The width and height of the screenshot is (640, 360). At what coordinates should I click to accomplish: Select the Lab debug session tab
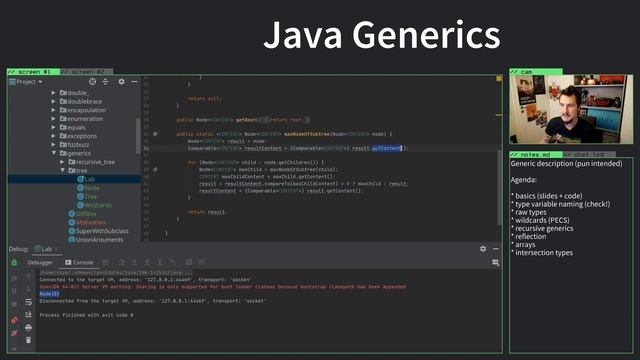(x=46, y=249)
